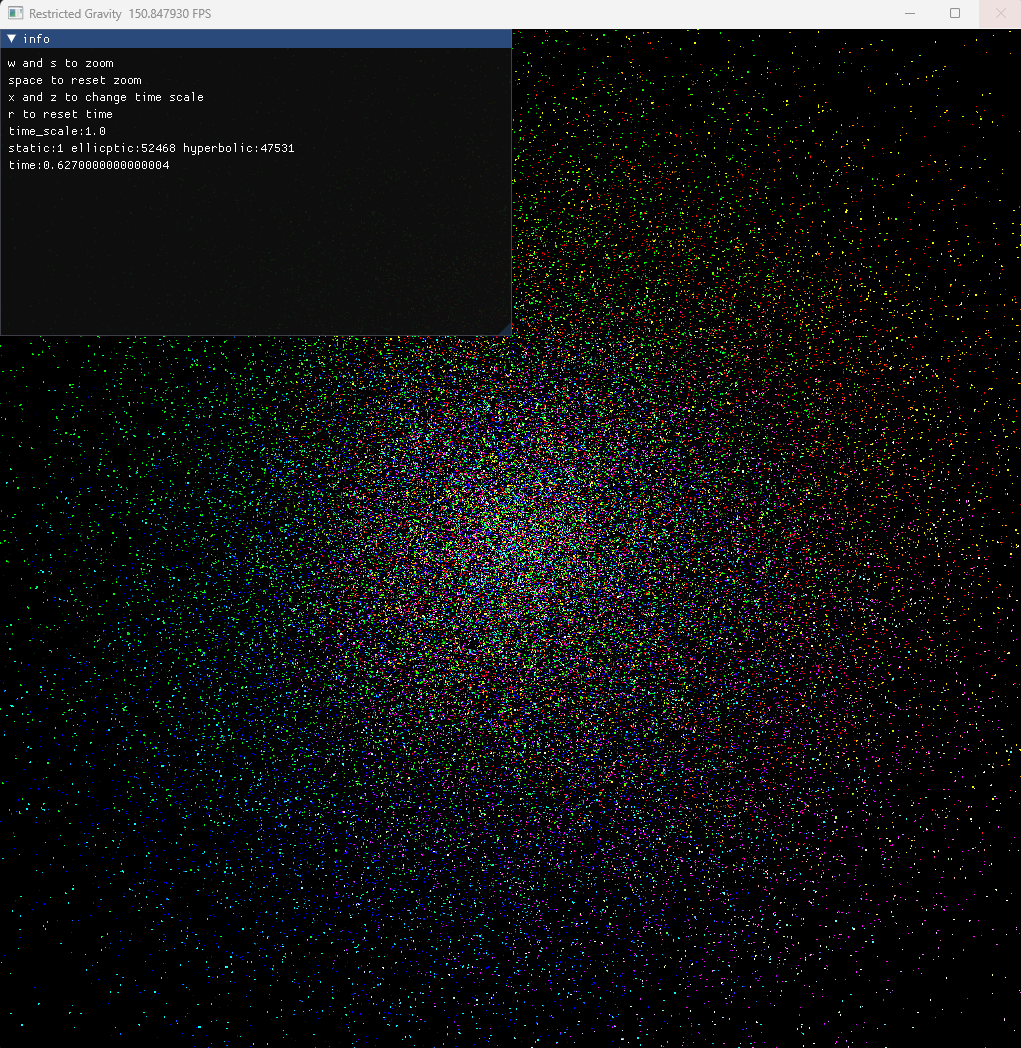Viewport: 1021px width, 1048px height.
Task: Click the text 'w and s to zoom'
Action: [x=61, y=63]
